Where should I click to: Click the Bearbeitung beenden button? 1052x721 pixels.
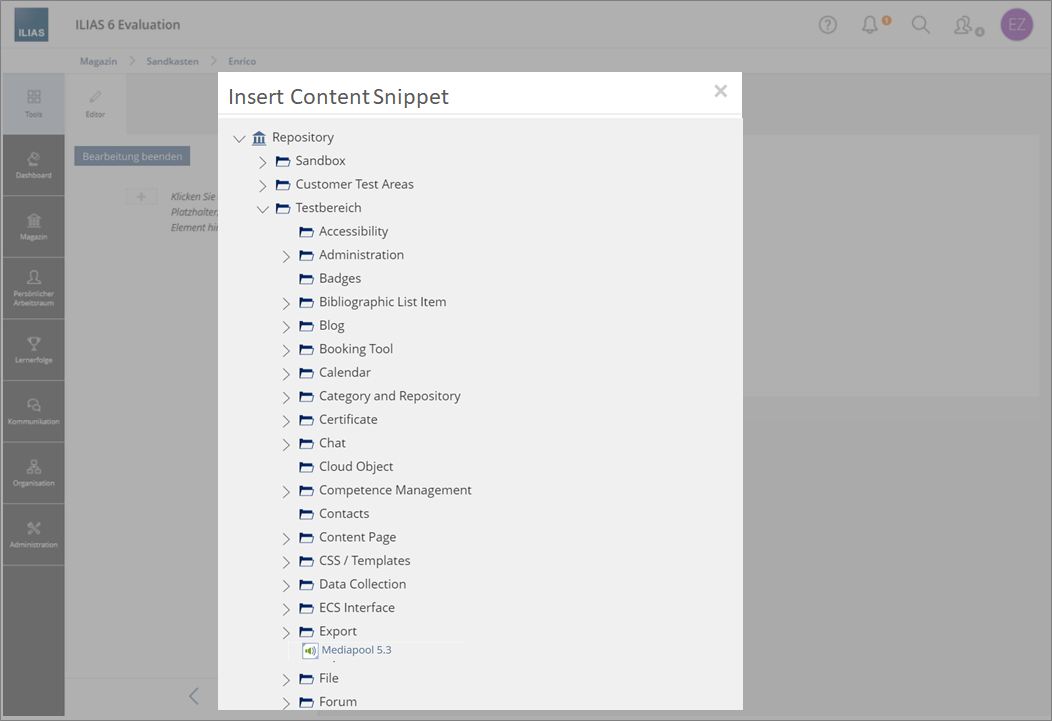pos(132,157)
